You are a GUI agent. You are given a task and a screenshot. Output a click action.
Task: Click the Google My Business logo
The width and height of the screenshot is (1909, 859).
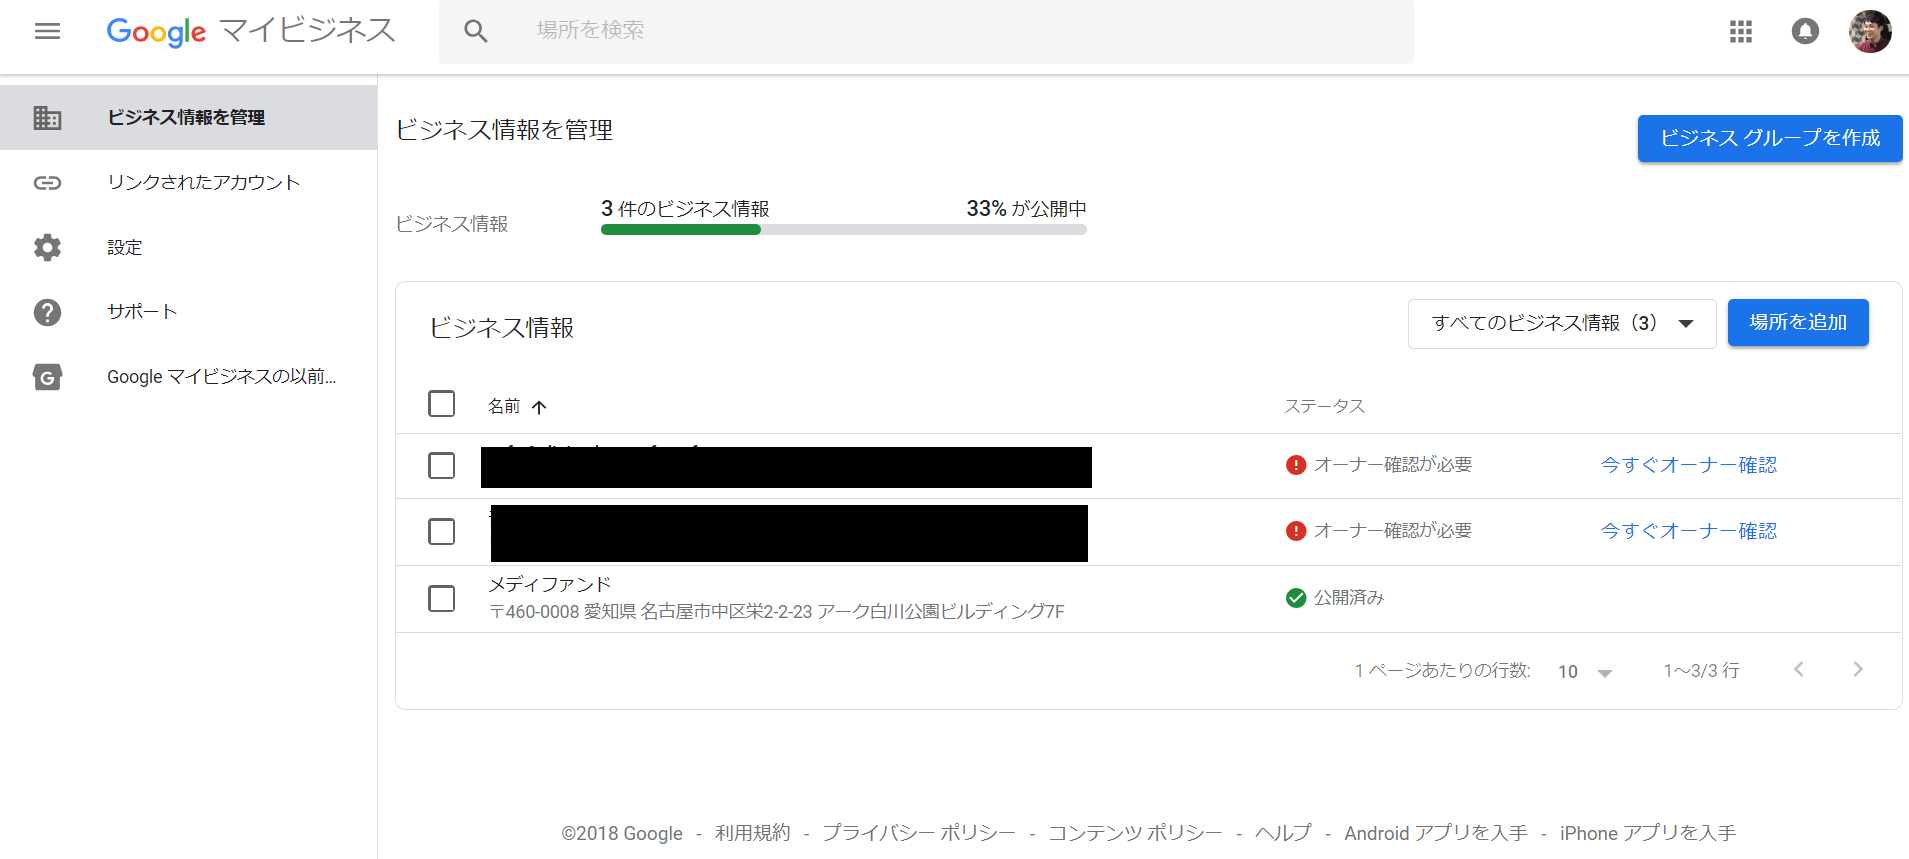point(251,31)
